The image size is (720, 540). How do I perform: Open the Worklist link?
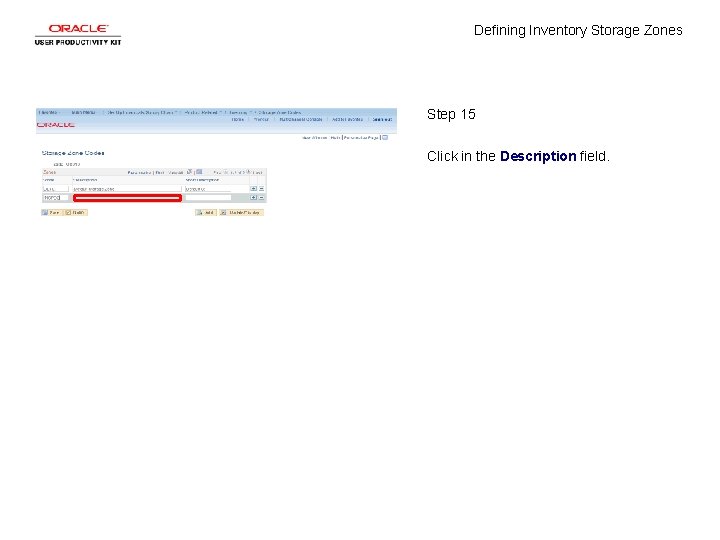(x=261, y=119)
